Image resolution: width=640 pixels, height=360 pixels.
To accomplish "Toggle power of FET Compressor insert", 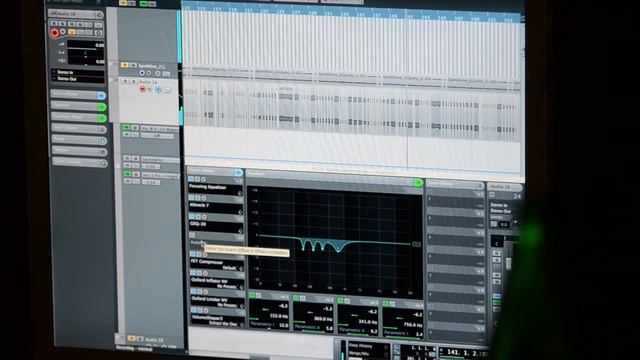I will 193,254.
